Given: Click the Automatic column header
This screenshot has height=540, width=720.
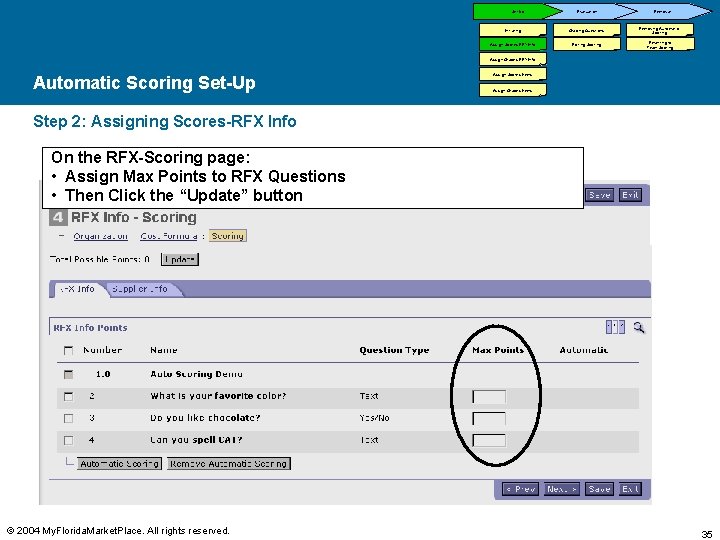Looking at the screenshot, I should point(584,350).
